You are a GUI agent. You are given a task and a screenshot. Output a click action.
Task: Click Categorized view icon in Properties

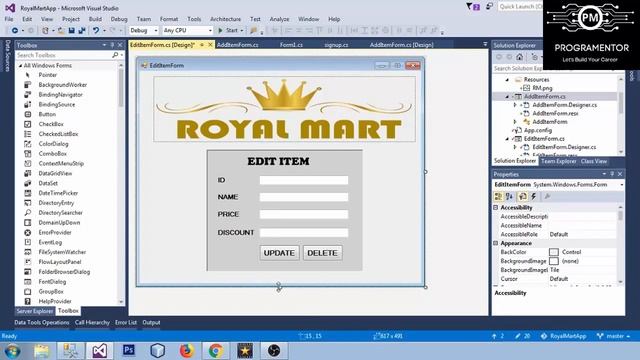click(x=498, y=197)
